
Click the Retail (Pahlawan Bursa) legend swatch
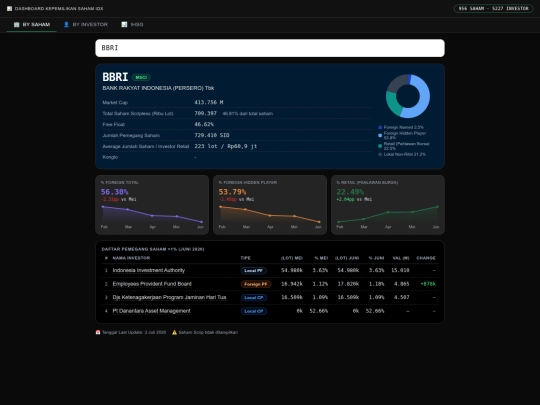tap(380, 146)
